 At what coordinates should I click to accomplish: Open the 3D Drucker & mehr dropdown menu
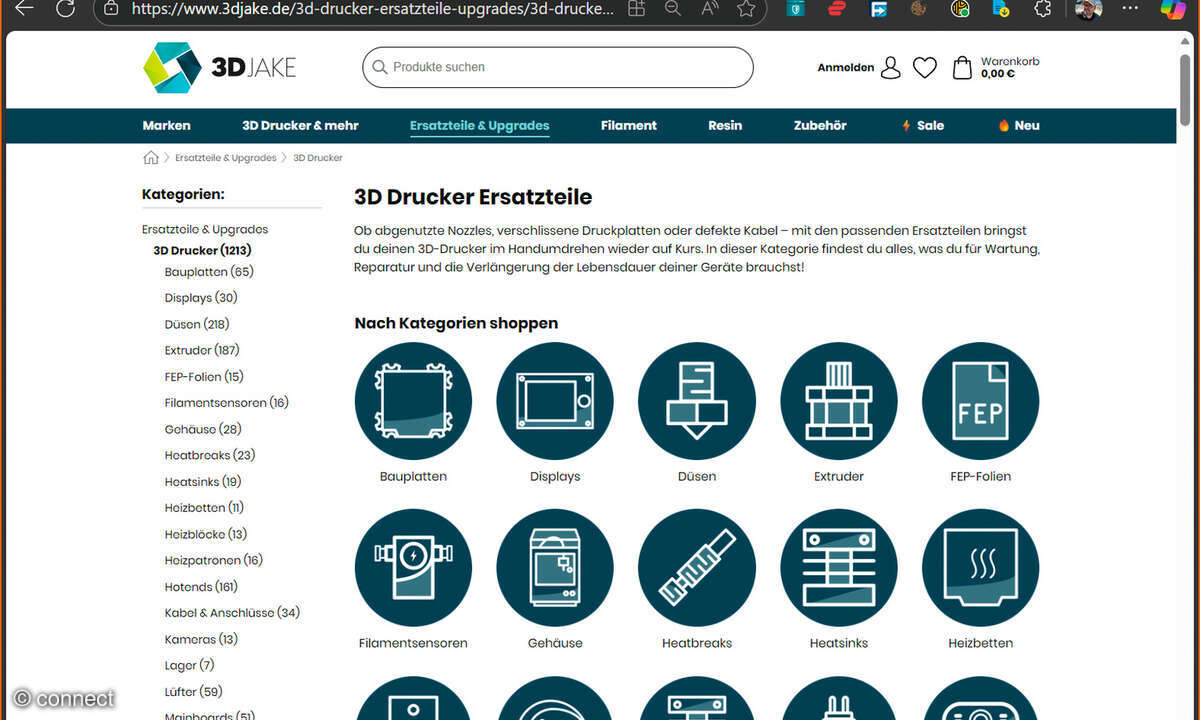click(x=300, y=125)
